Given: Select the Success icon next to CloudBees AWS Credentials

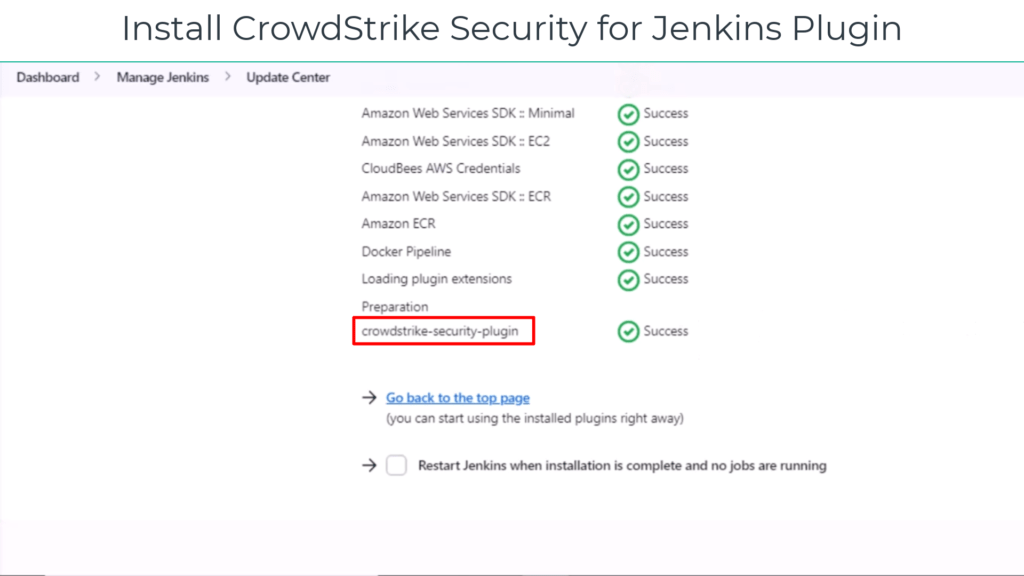Looking at the screenshot, I should 628,168.
